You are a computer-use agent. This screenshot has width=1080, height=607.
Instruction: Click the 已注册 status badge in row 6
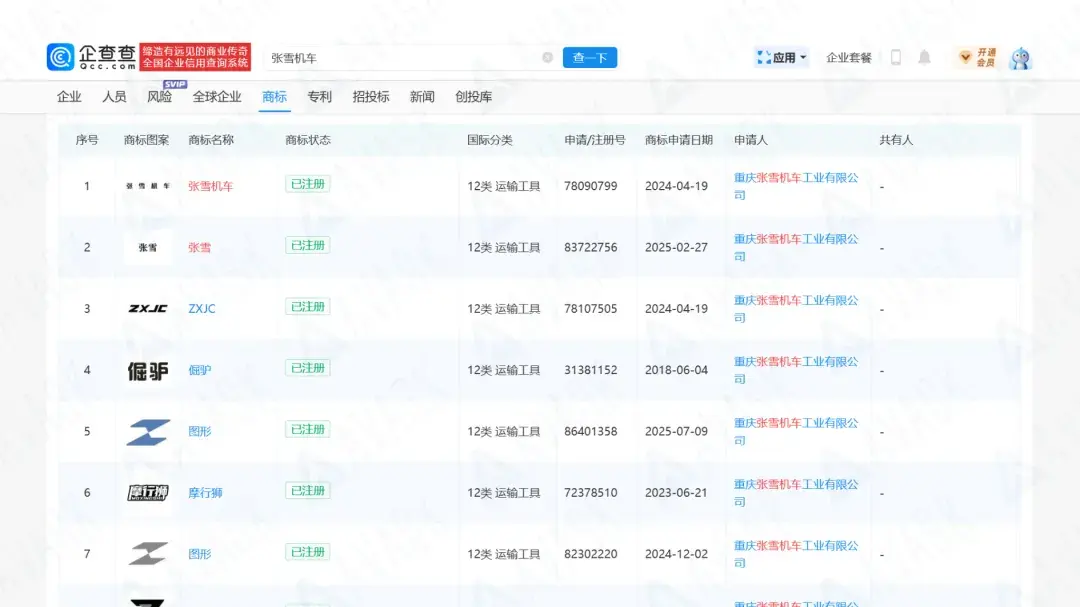pos(308,491)
